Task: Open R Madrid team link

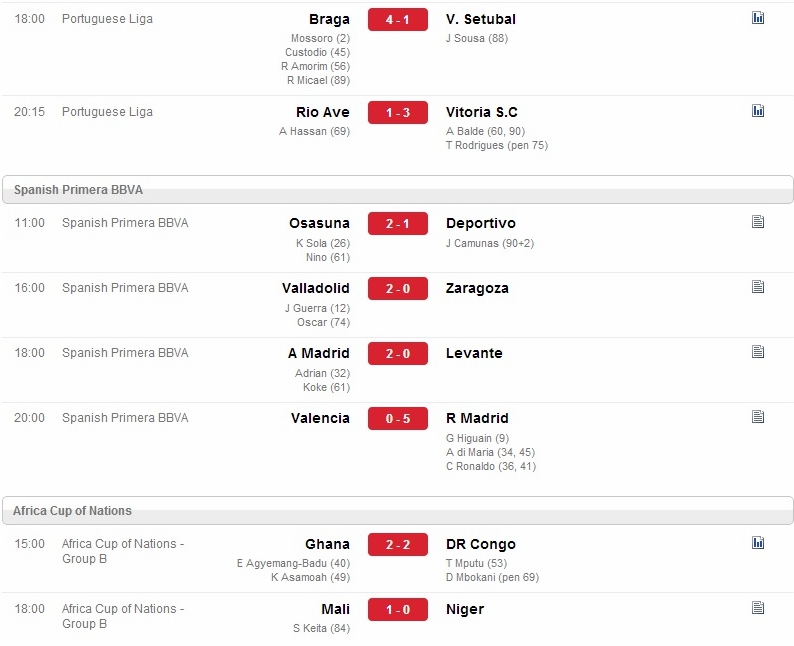Action: (477, 418)
